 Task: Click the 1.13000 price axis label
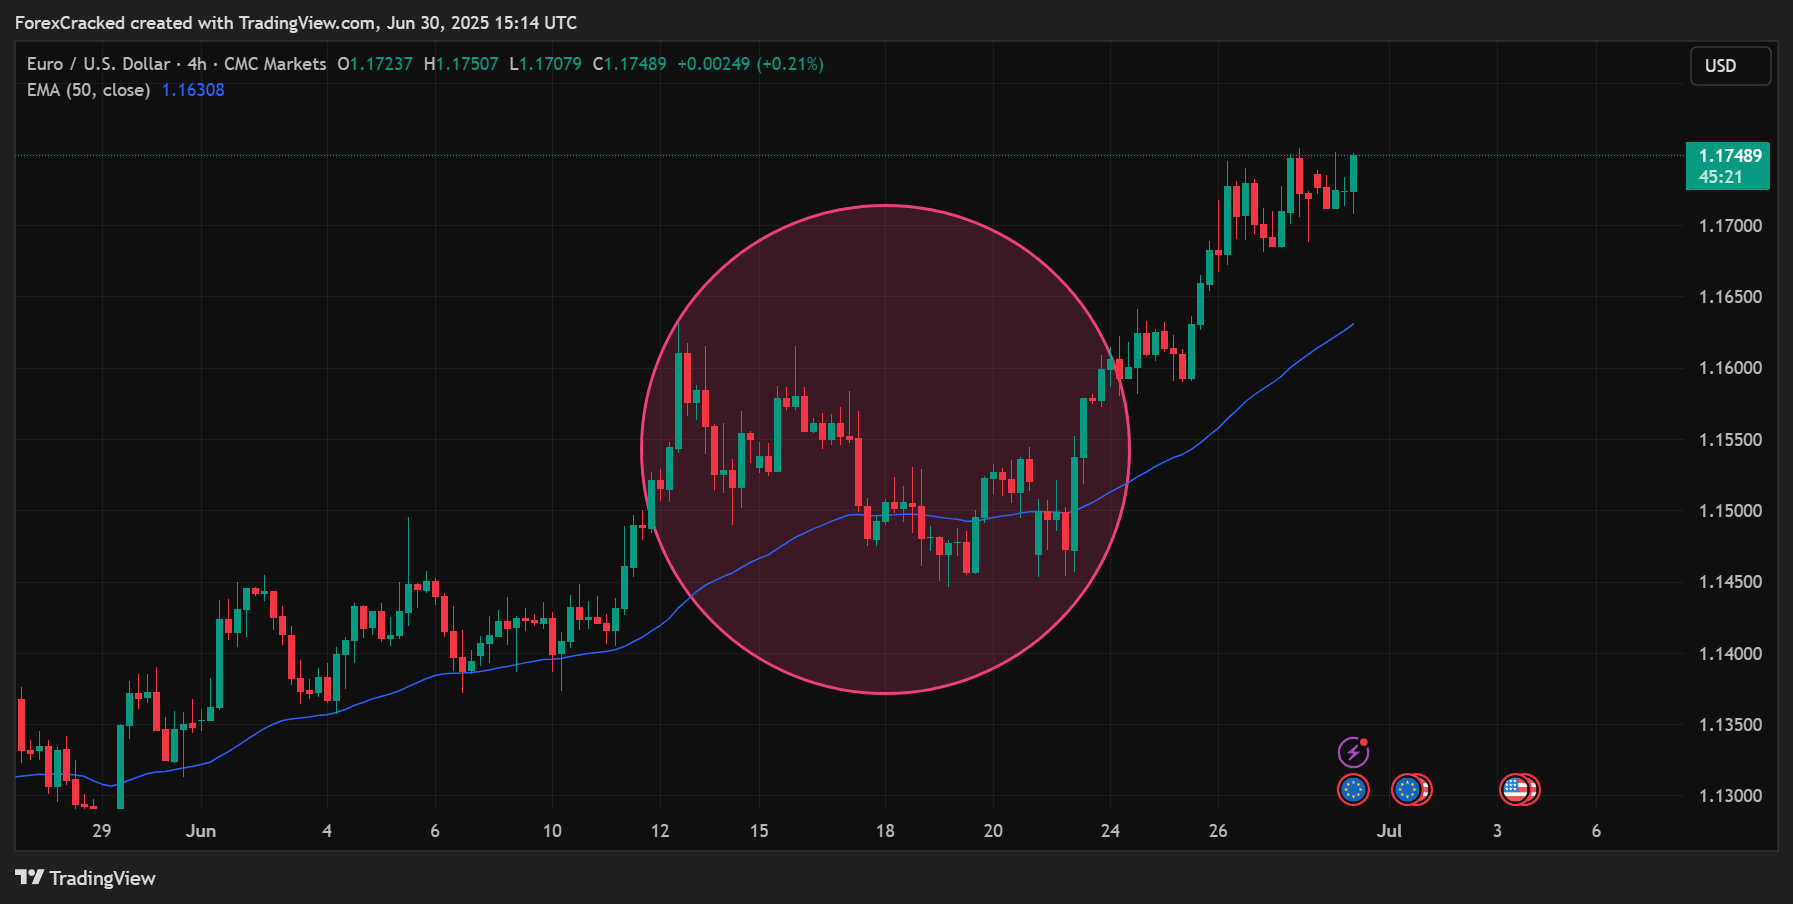coord(1730,796)
